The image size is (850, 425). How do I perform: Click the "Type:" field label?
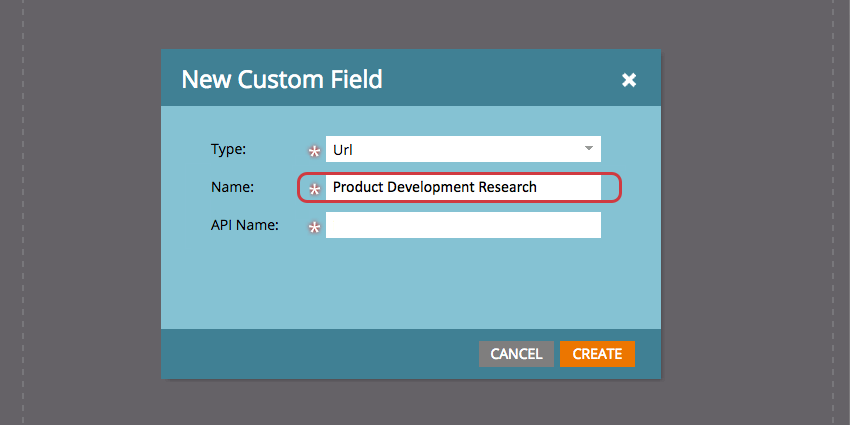coord(228,149)
